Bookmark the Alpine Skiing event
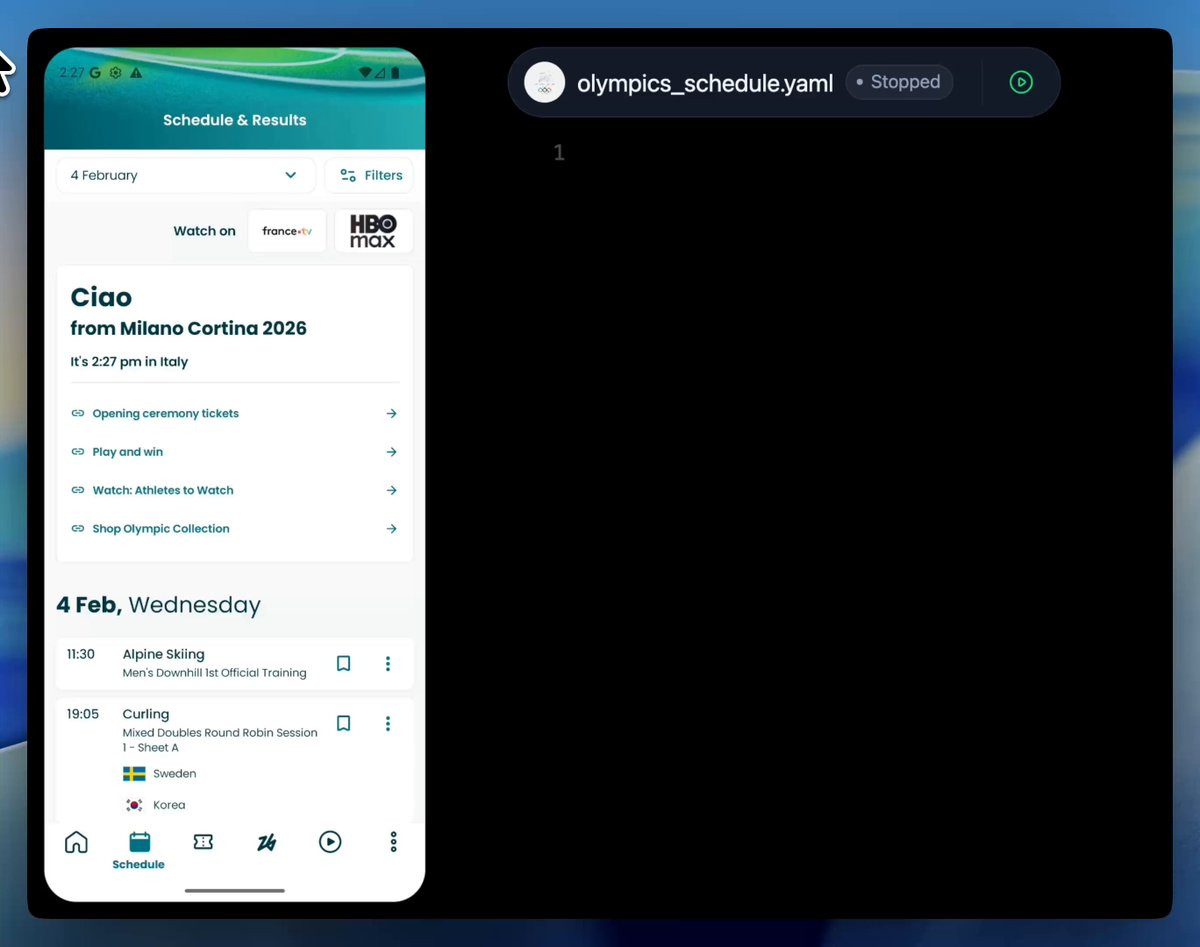Viewport: 1200px width, 947px height. click(343, 663)
